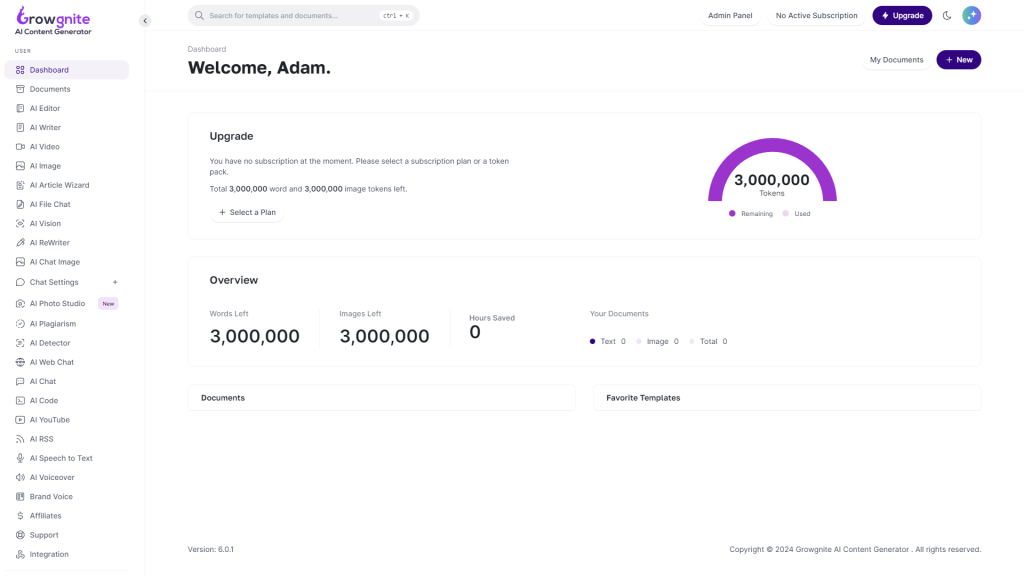
Task: Click the purple tokens gauge arc
Action: (721, 170)
